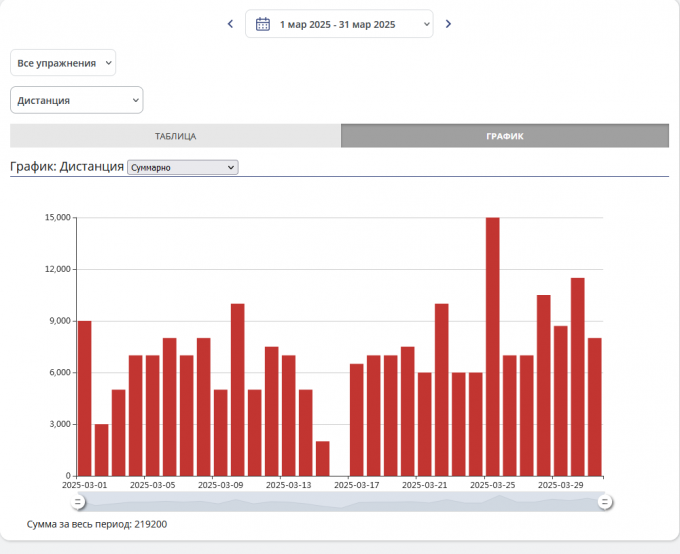Expand the Все упражнения dropdown
Image resolution: width=680 pixels, height=554 pixels.
pyautogui.click(x=63, y=63)
